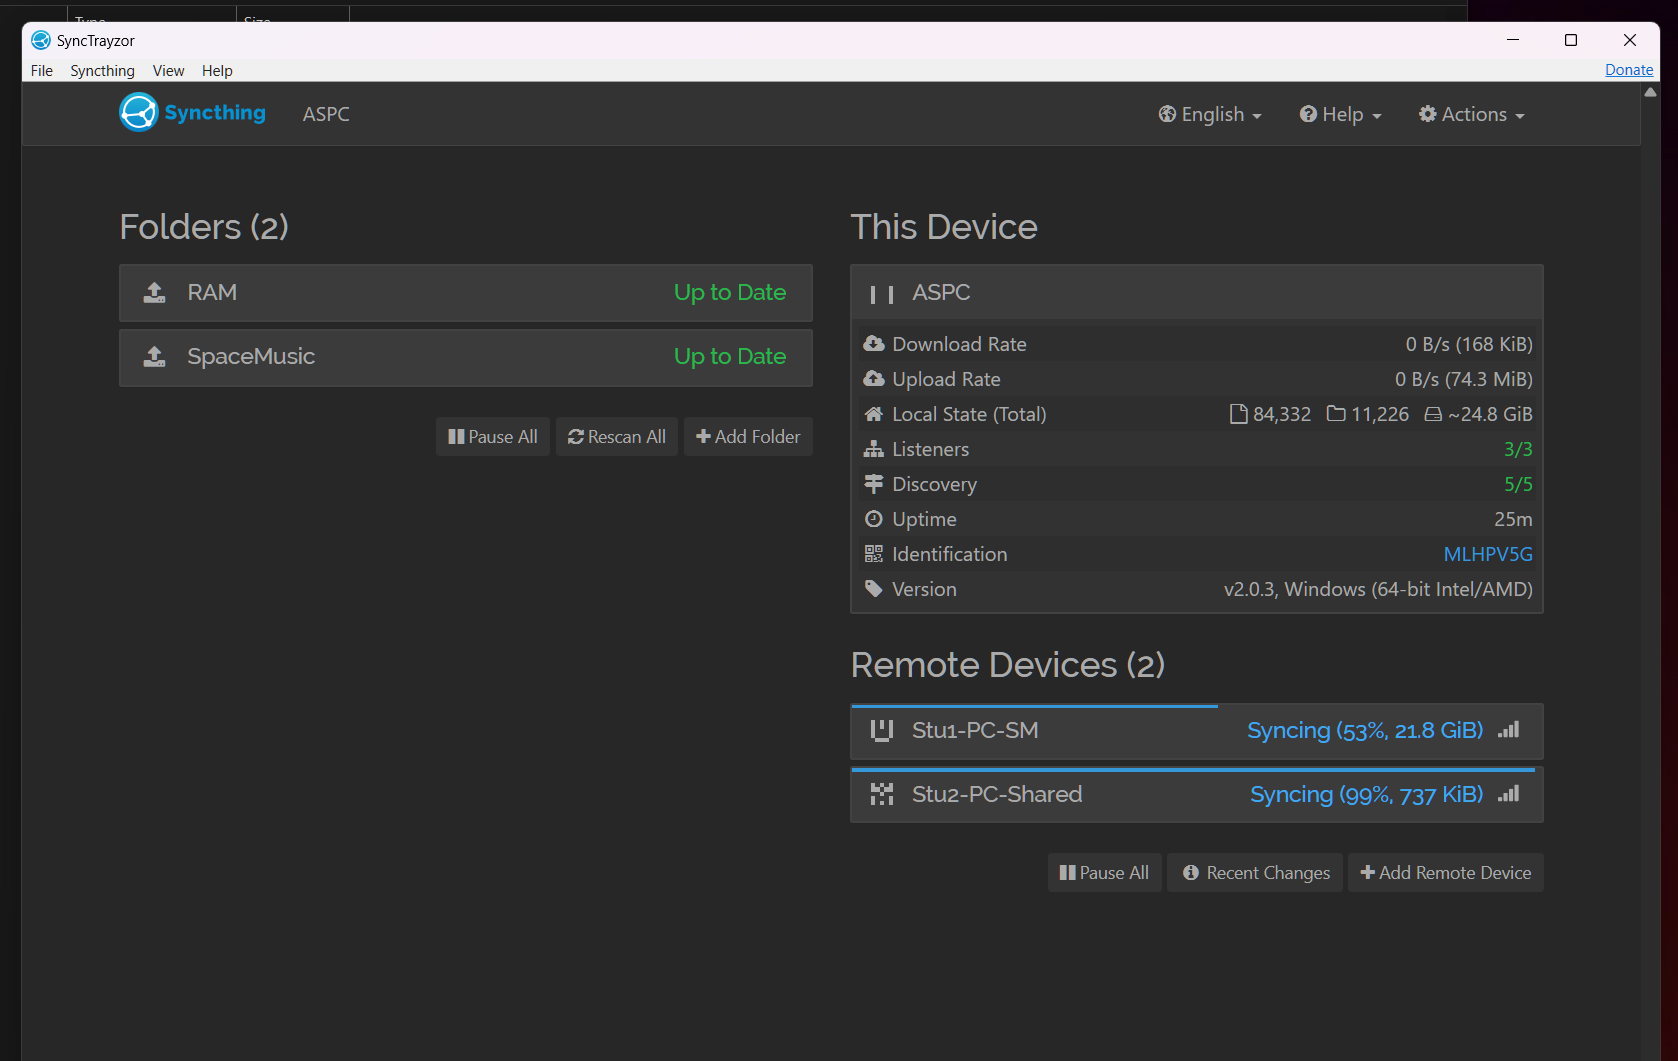Click the ASPC device name in navbar
The height and width of the screenshot is (1061, 1678).
[x=326, y=114]
